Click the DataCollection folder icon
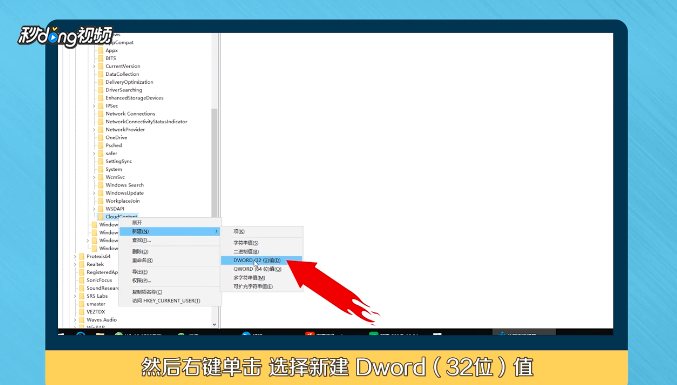The width and height of the screenshot is (677, 385). [101, 74]
